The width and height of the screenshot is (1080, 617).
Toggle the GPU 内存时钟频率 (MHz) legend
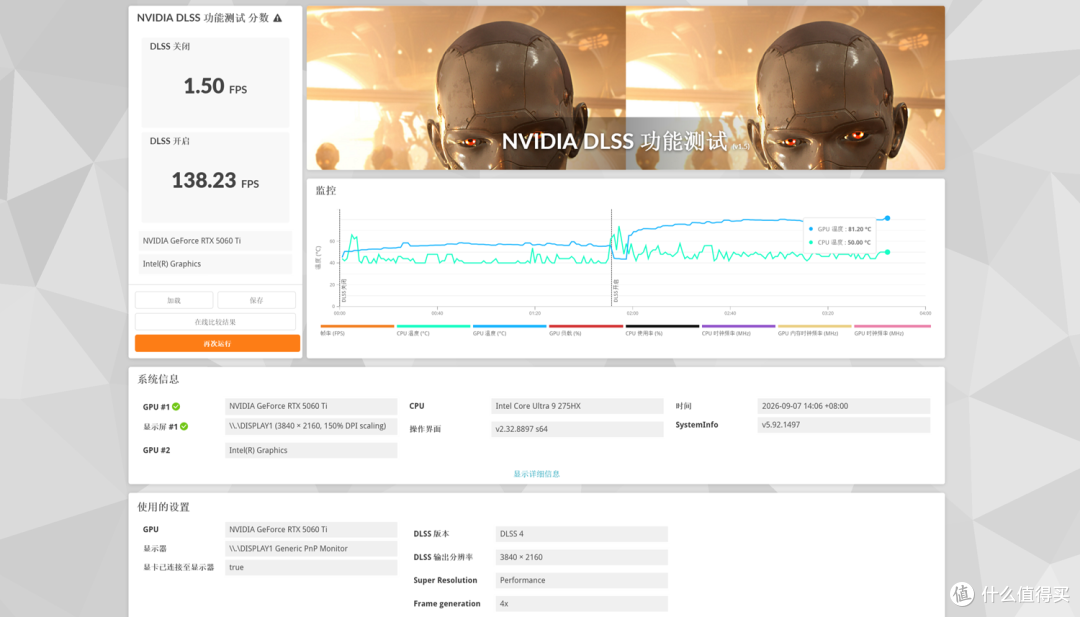(x=814, y=331)
